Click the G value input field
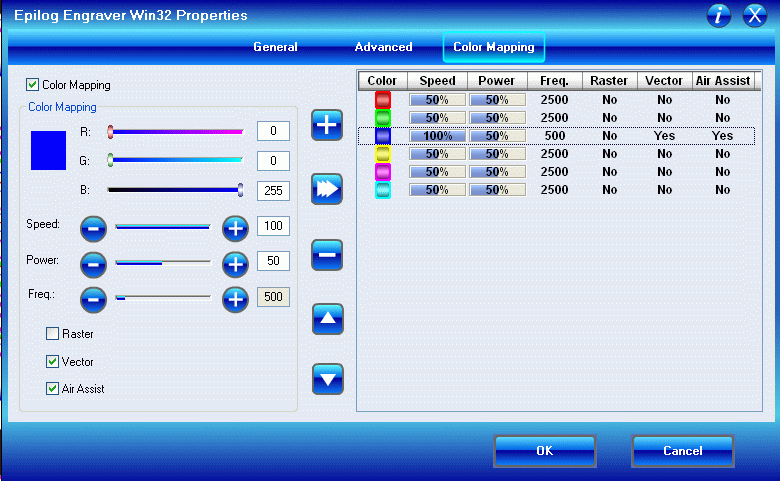Viewport: 780px width, 481px height. point(273,161)
